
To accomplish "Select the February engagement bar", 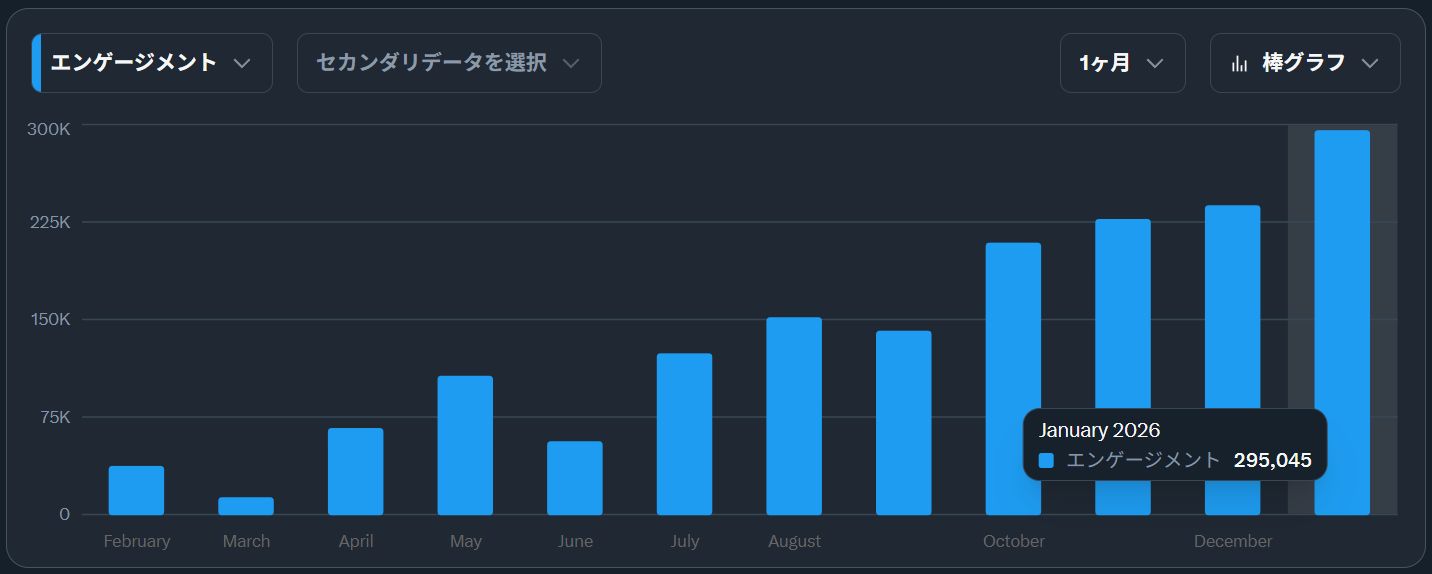I will point(136,490).
